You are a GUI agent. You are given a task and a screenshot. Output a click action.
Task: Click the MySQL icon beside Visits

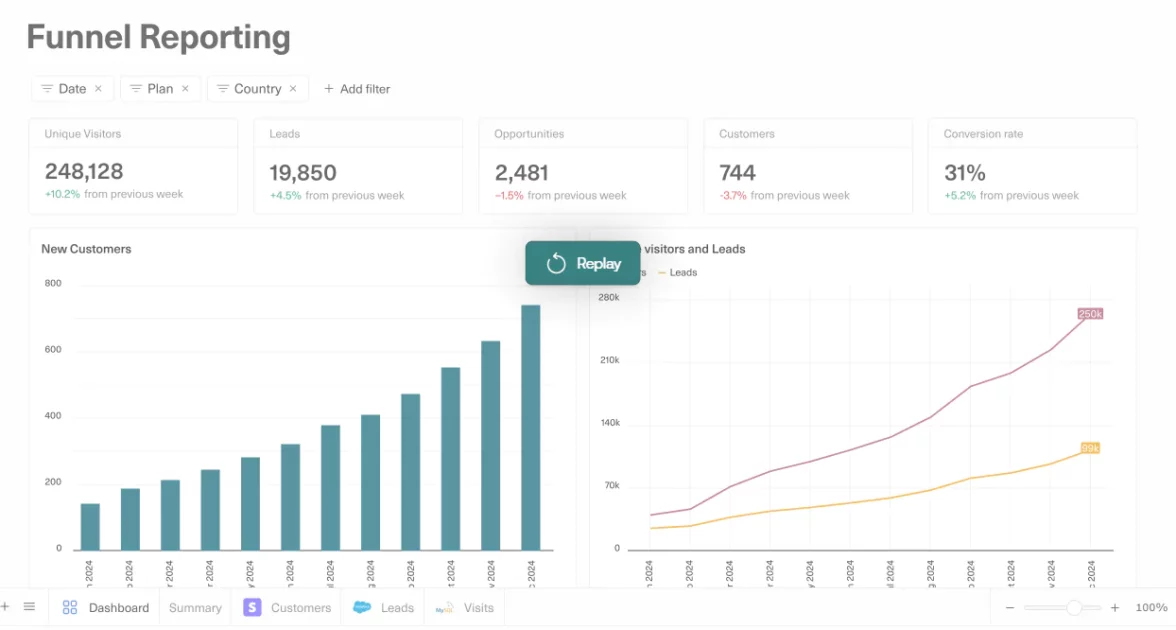coord(443,607)
